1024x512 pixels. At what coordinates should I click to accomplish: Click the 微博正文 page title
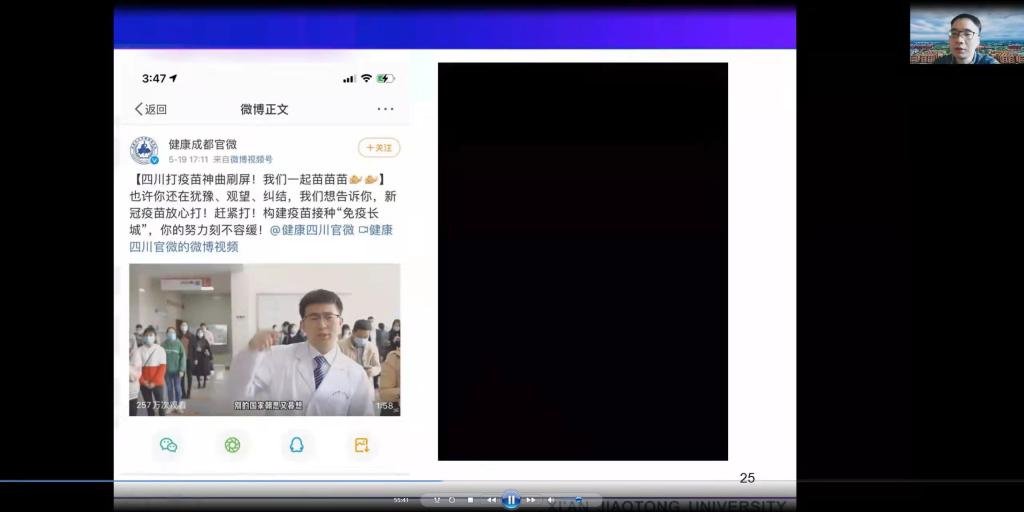(264, 109)
